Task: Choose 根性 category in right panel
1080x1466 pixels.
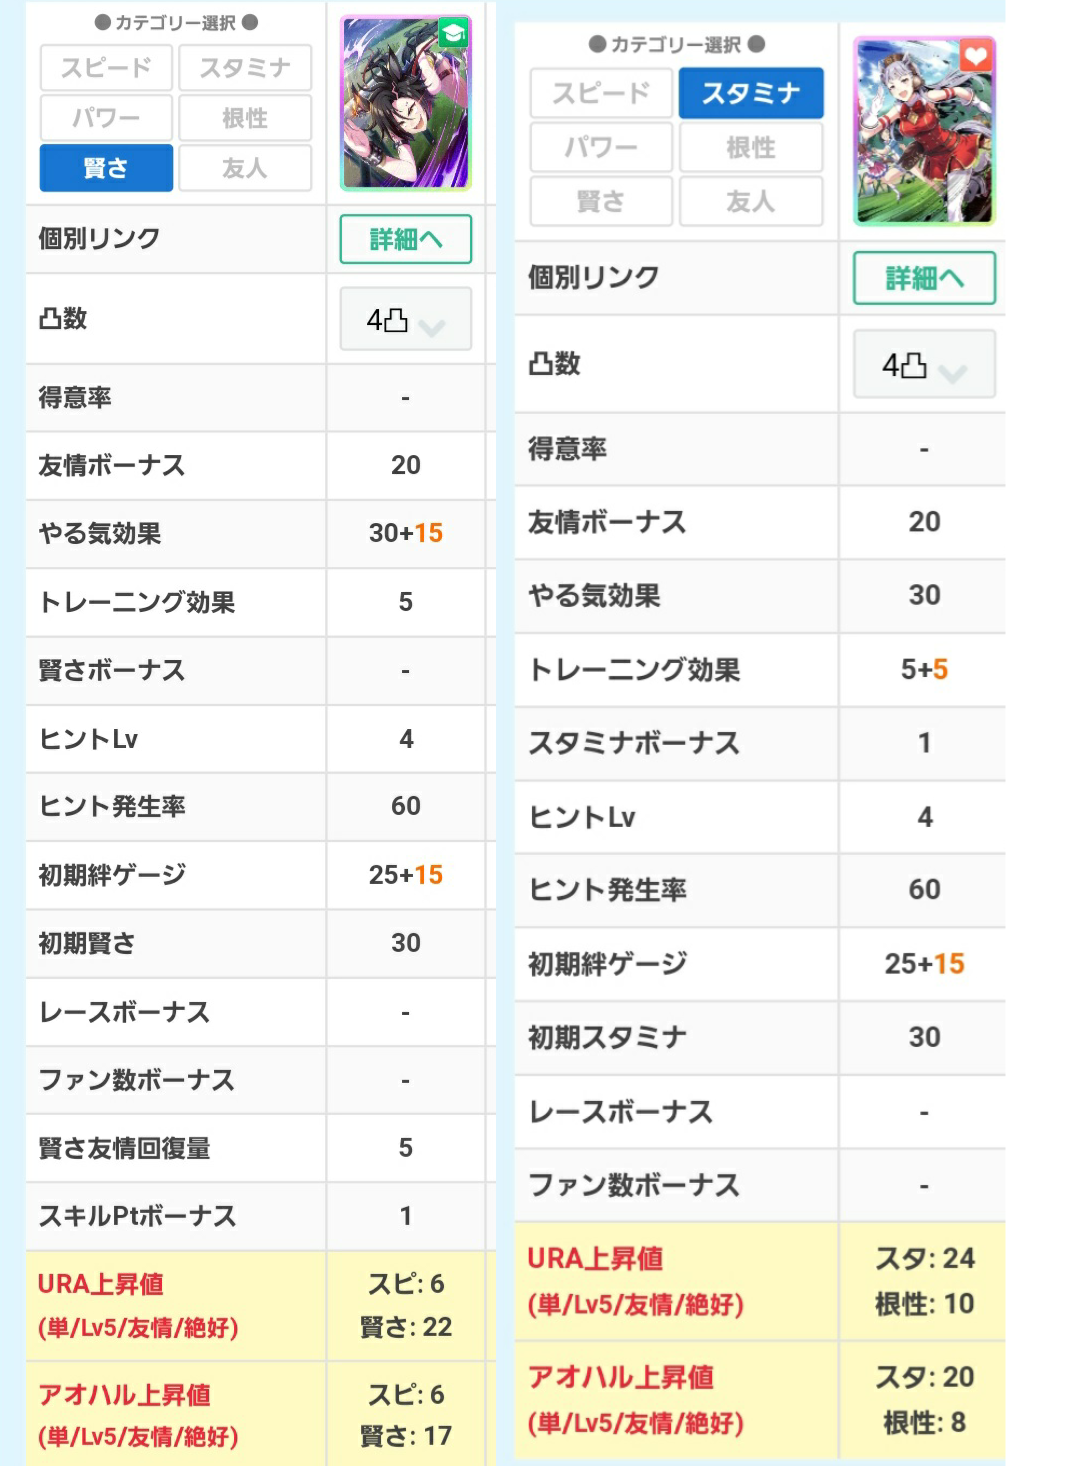Action: click(751, 148)
